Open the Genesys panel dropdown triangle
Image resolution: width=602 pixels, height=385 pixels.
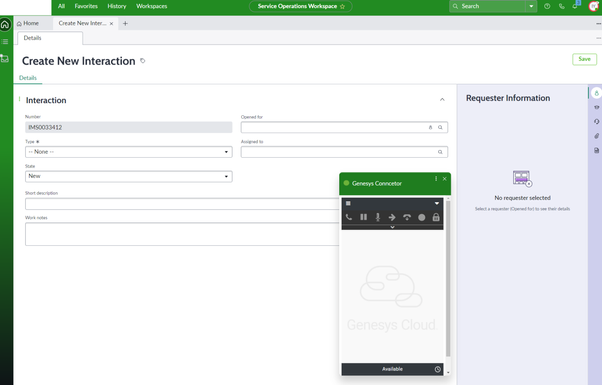[x=437, y=203]
